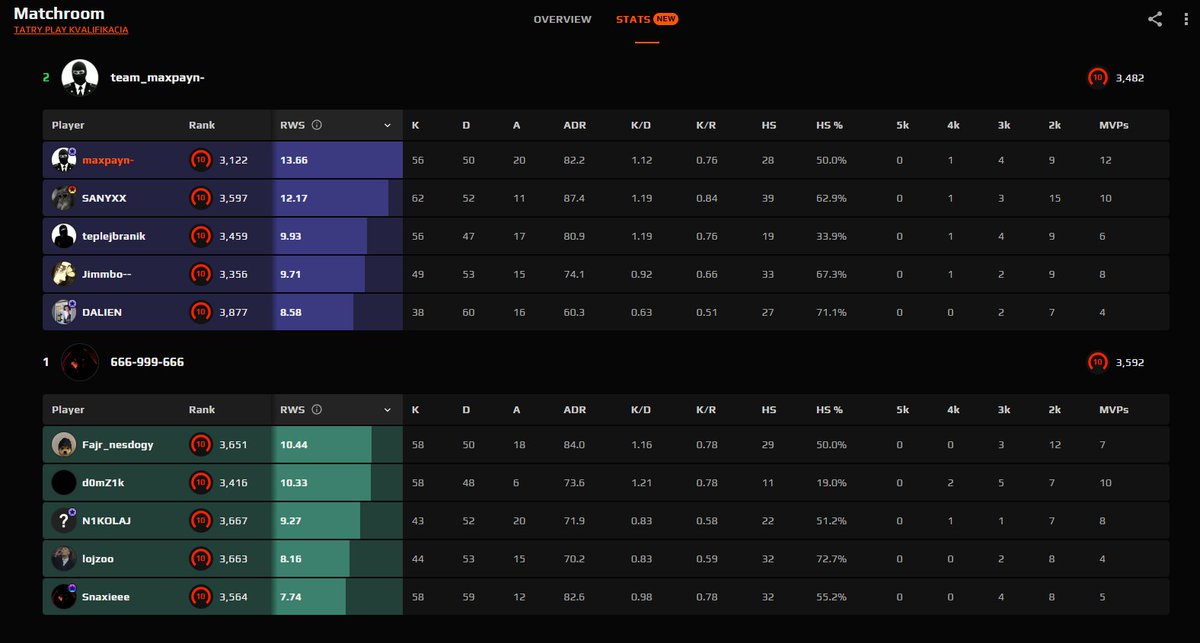Click level badge in lojzoo row
The image size is (1200, 643).
point(200,558)
